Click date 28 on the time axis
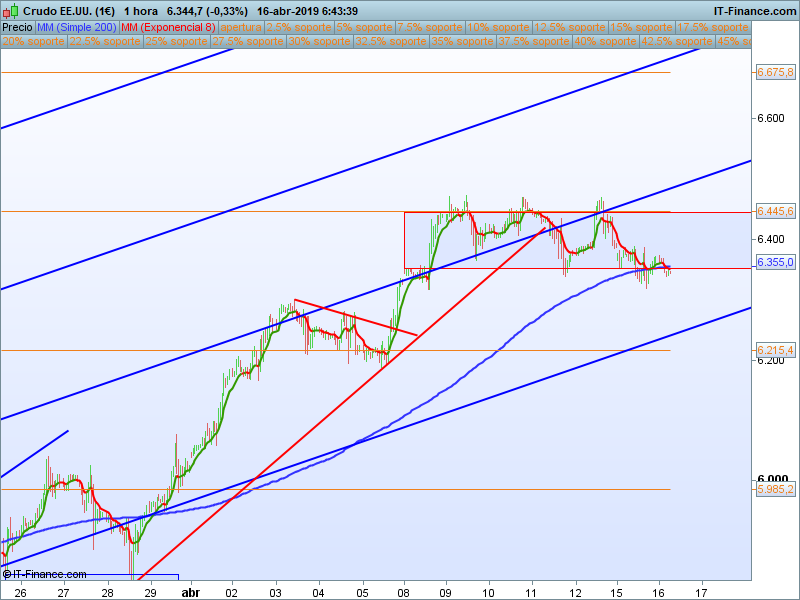This screenshot has width=800, height=600. pyautogui.click(x=107, y=592)
